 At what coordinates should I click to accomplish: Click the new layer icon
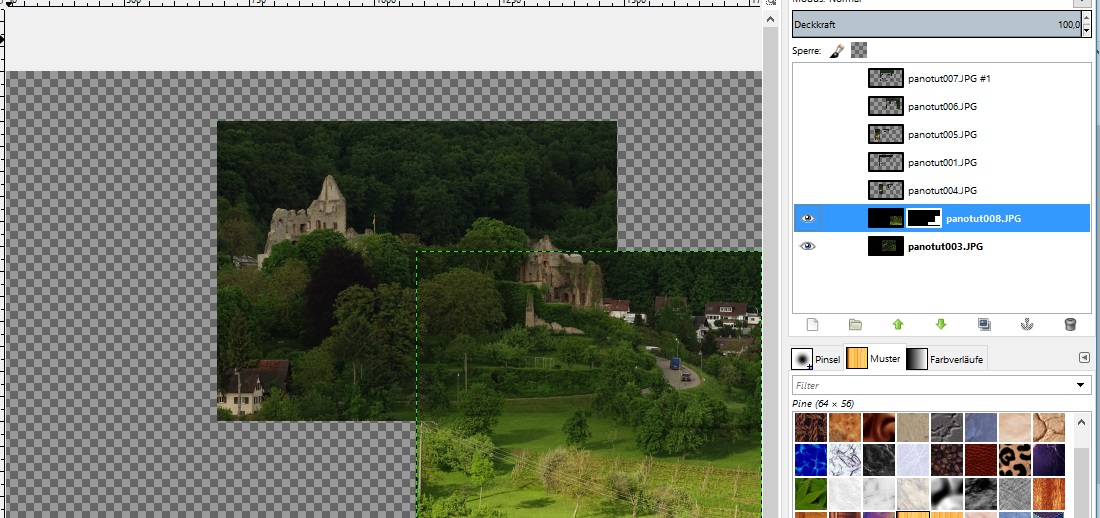coord(812,324)
